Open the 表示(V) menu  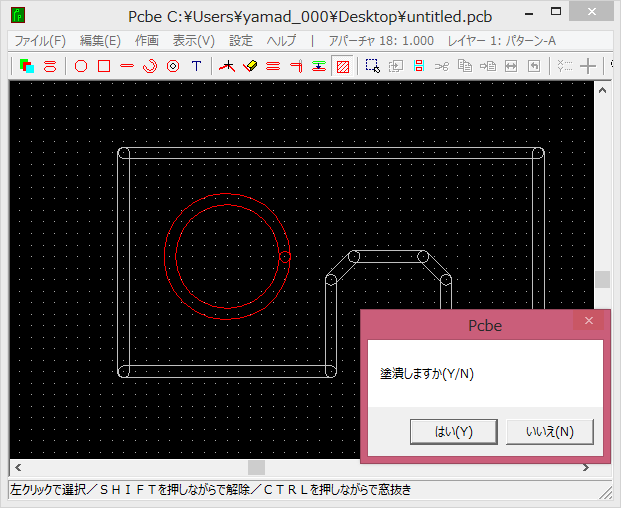193,41
